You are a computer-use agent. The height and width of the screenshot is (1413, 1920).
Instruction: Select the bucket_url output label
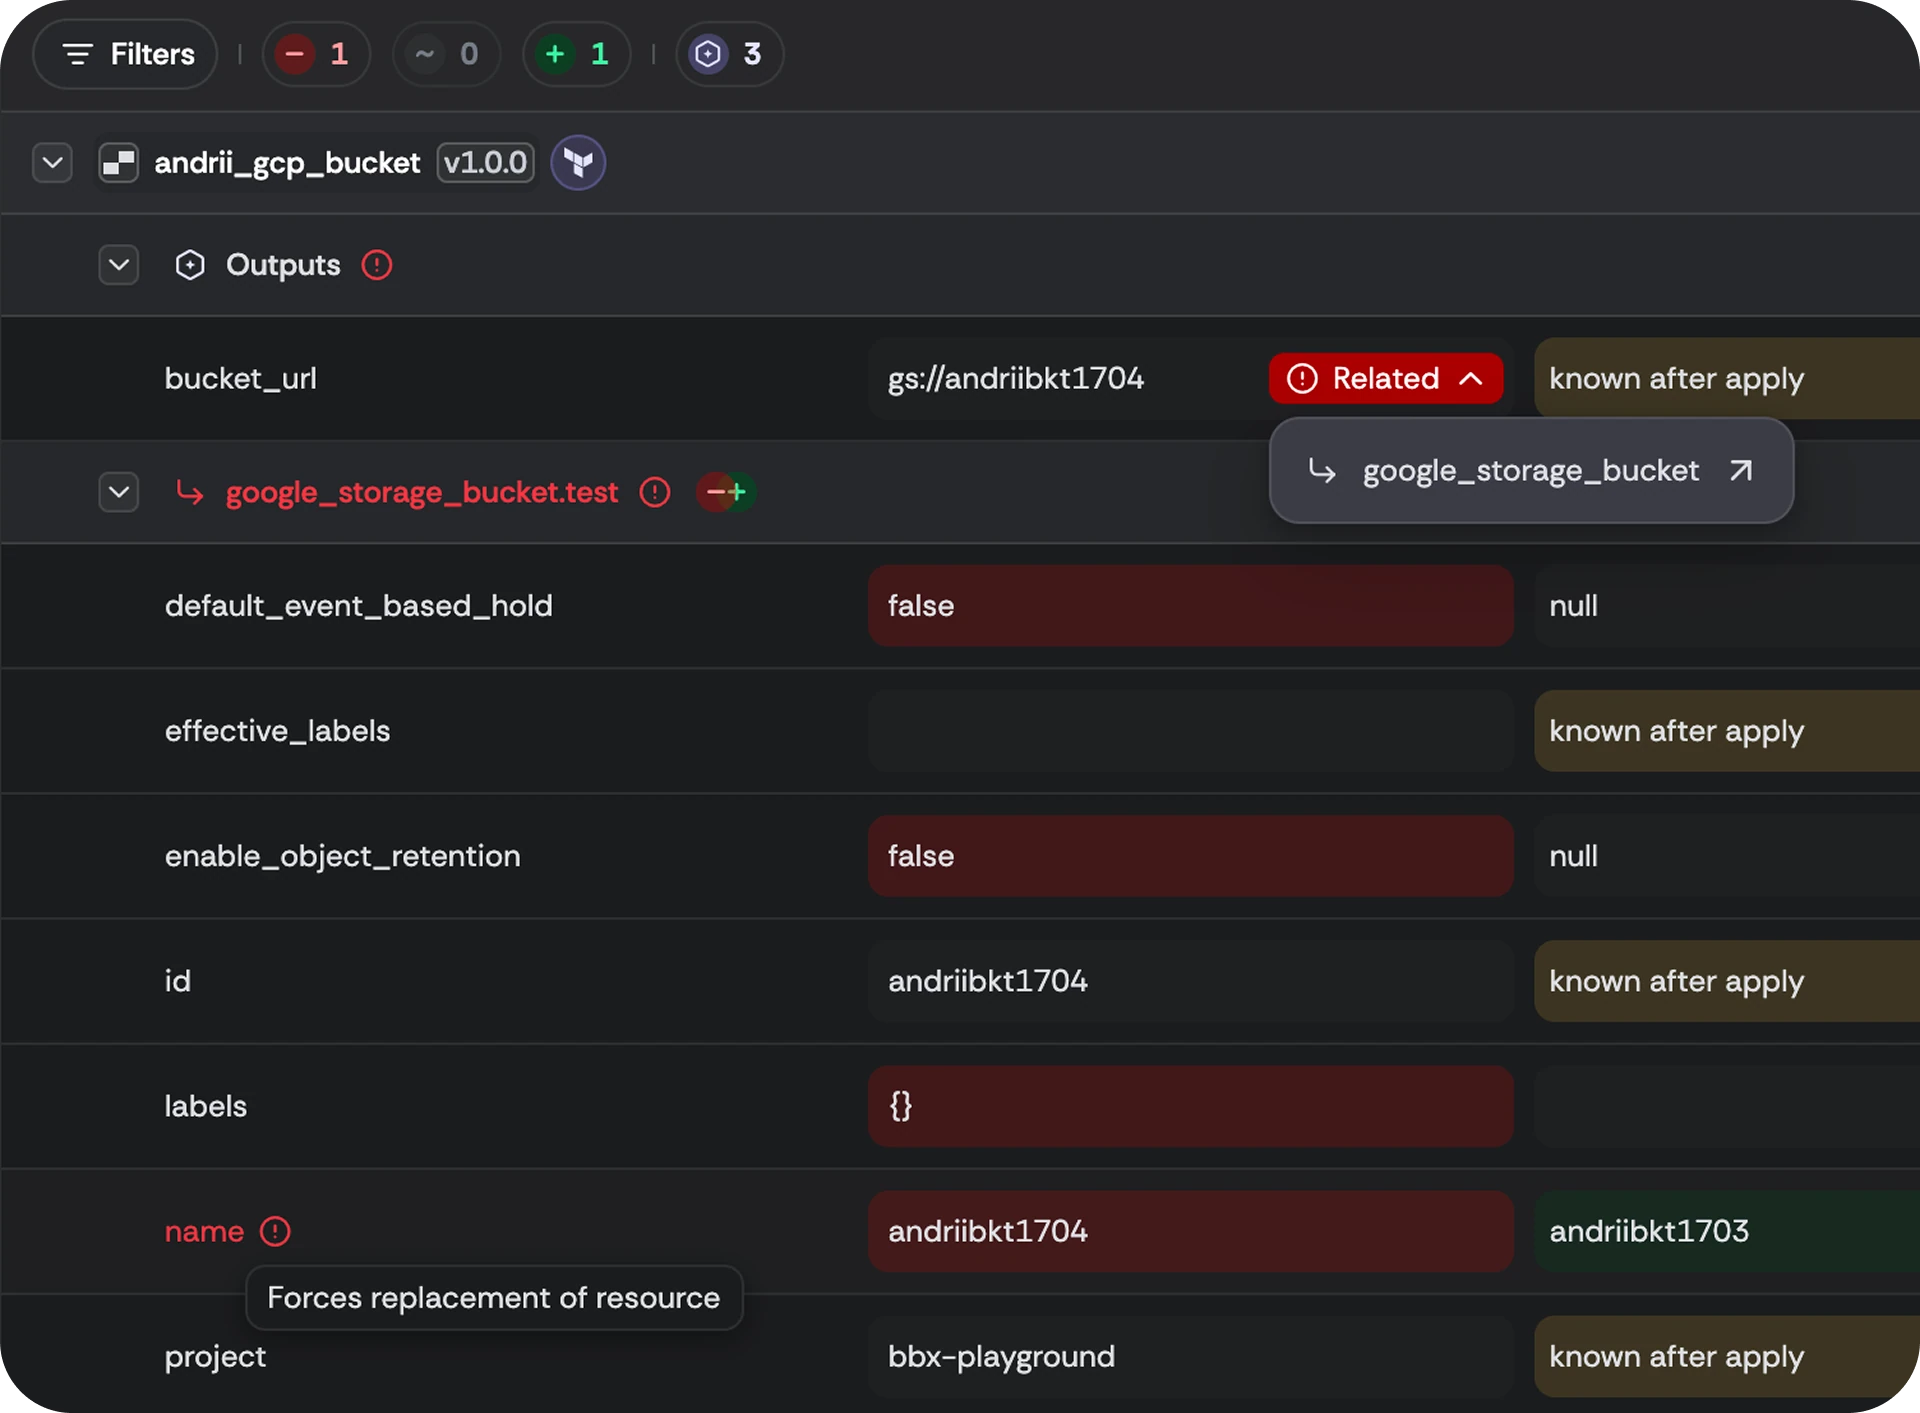point(240,378)
